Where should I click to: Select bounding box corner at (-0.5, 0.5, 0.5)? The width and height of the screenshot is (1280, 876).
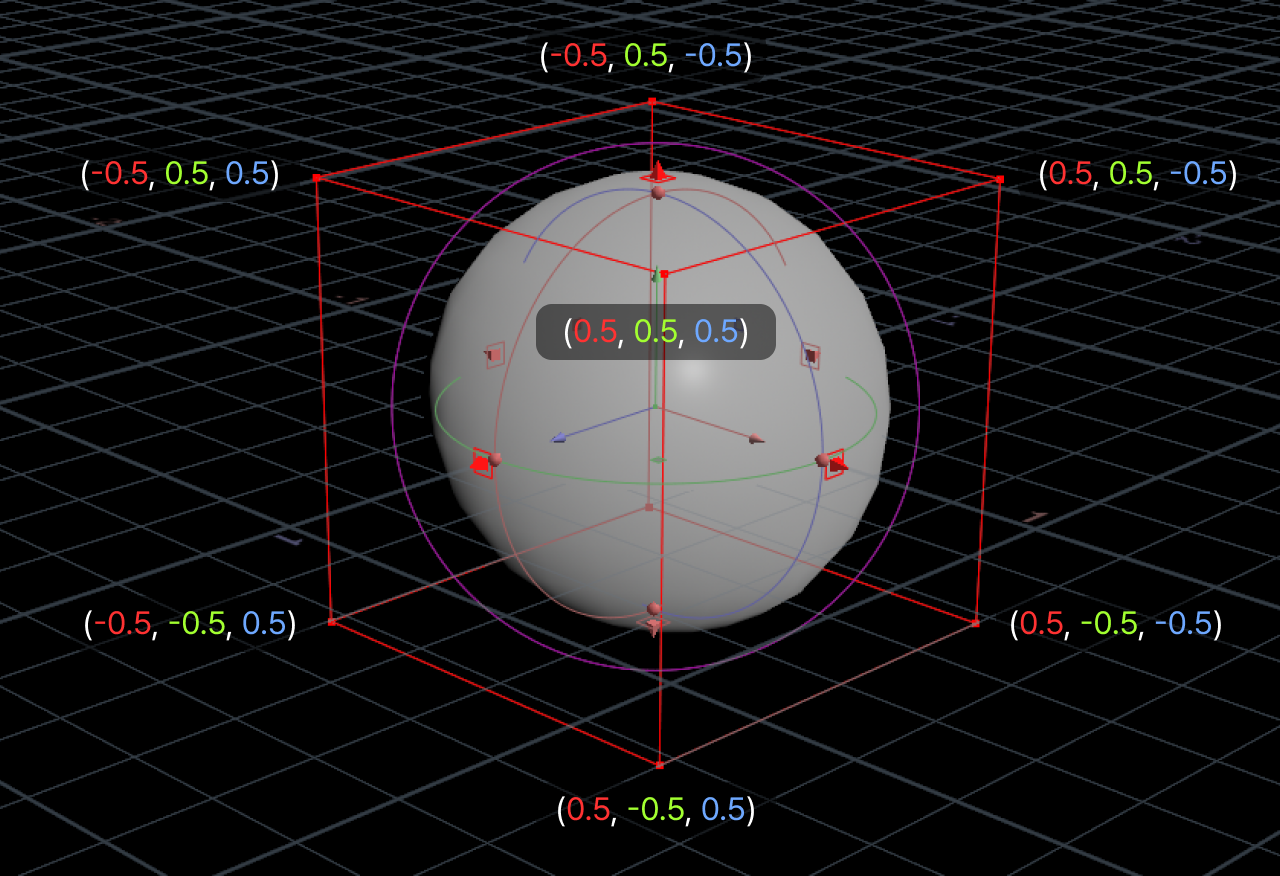[316, 177]
